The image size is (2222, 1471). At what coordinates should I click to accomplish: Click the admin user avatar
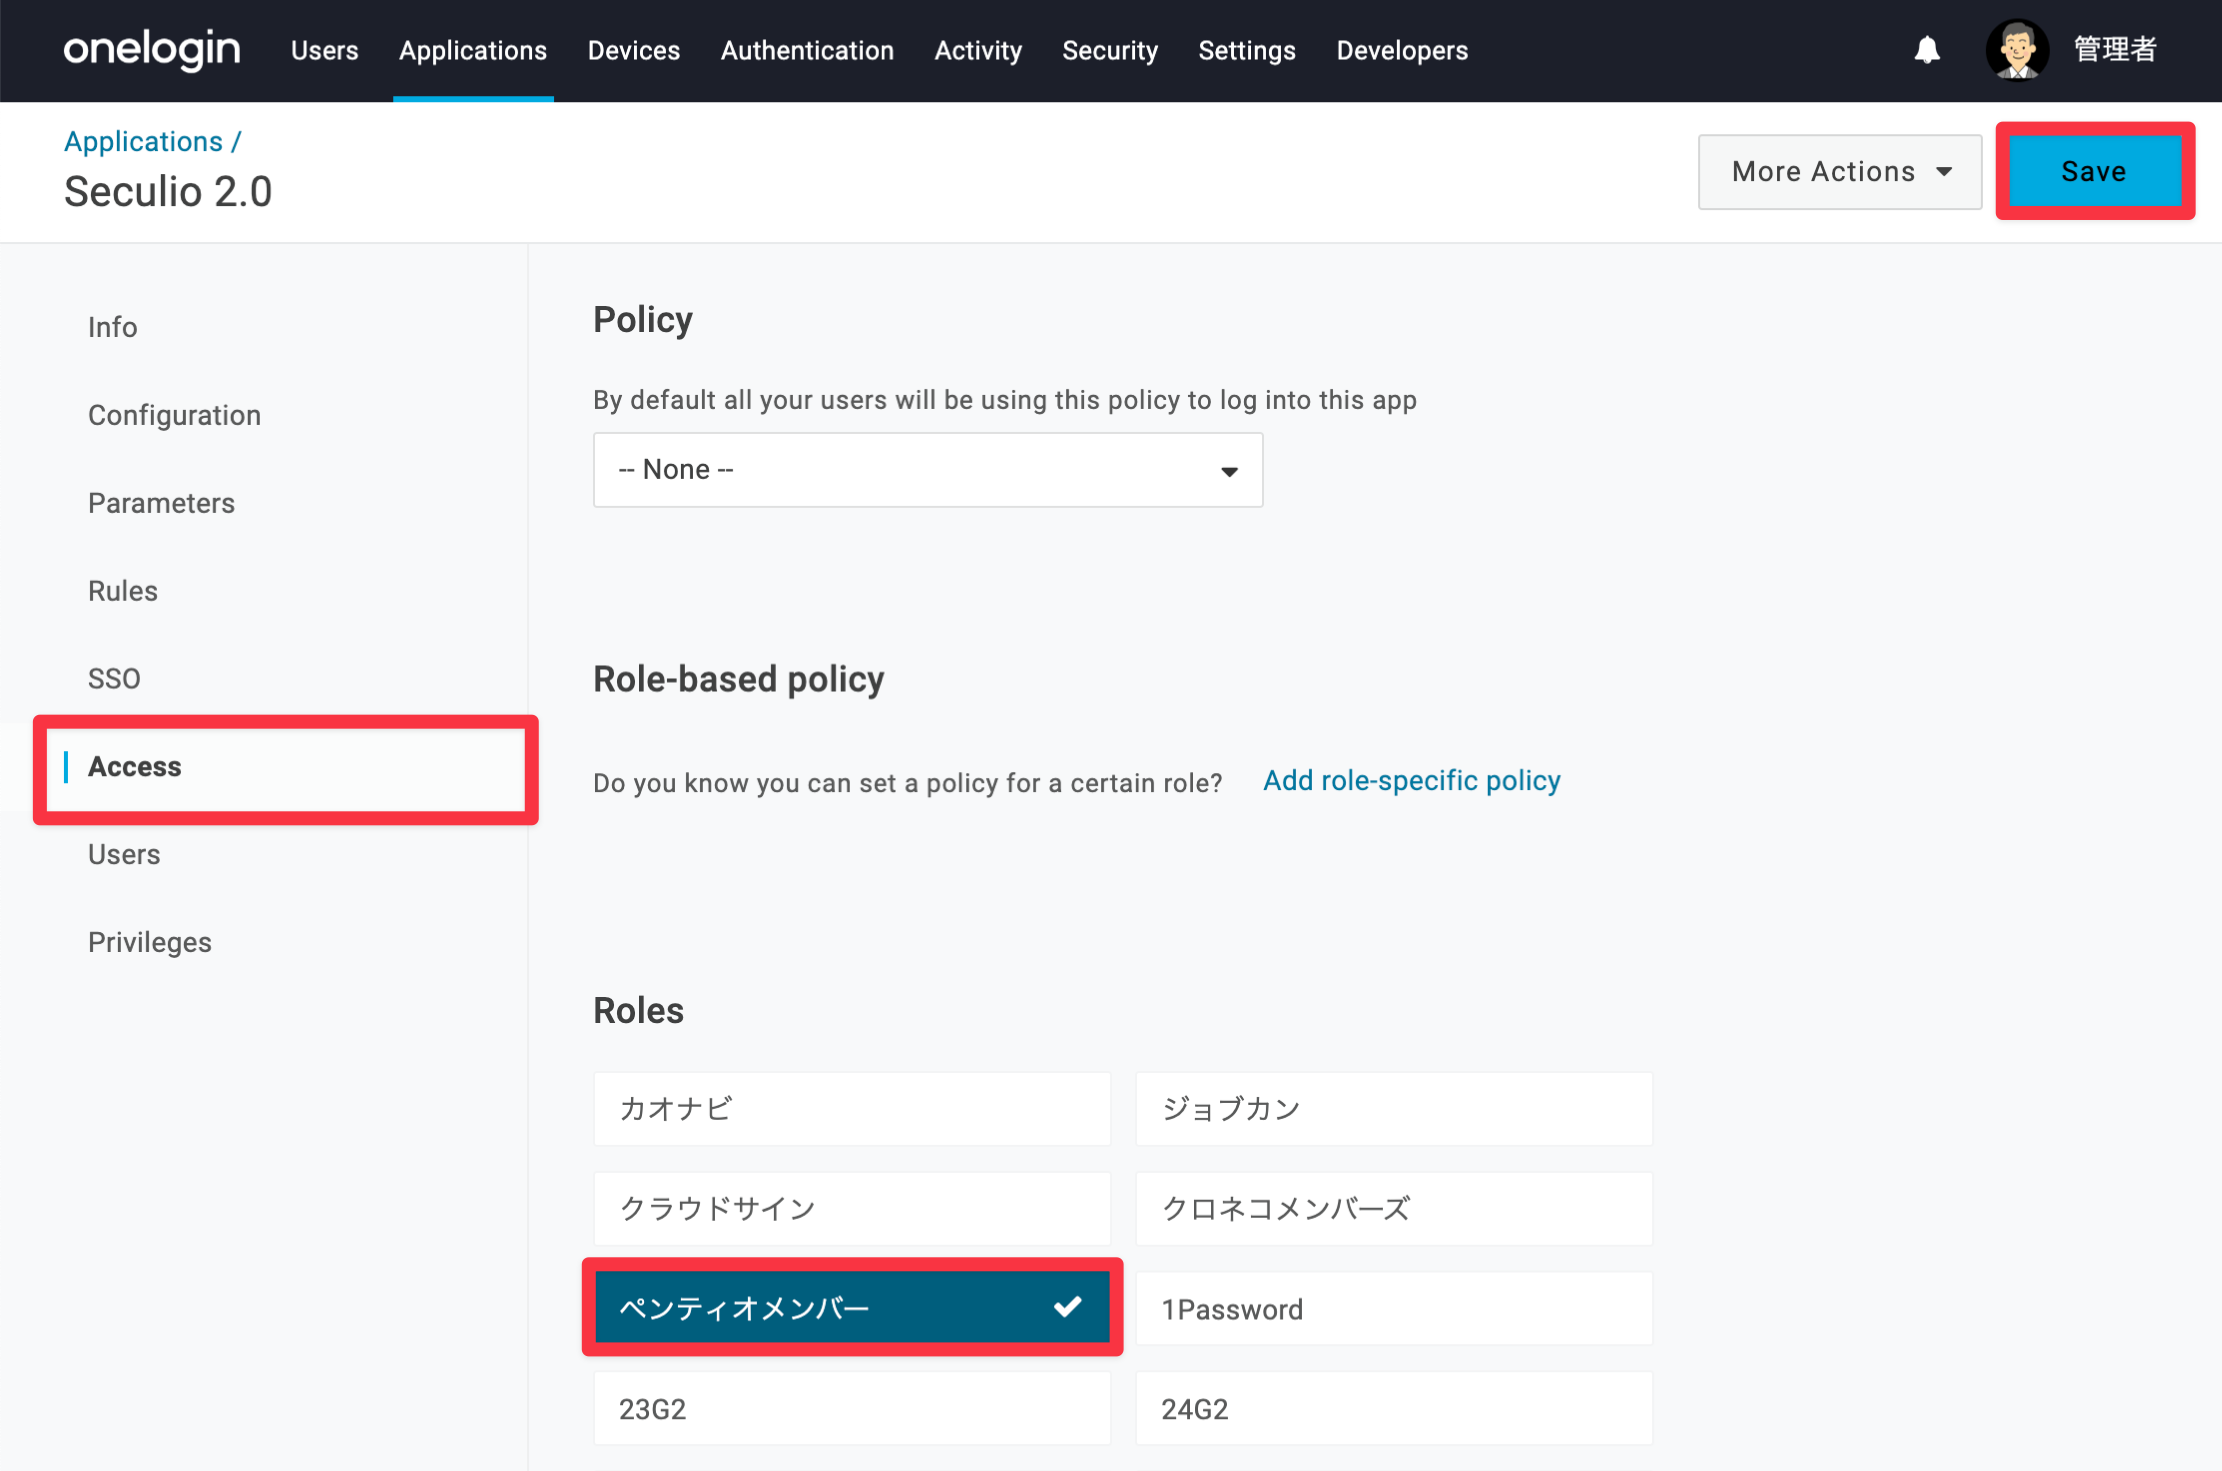2017,50
